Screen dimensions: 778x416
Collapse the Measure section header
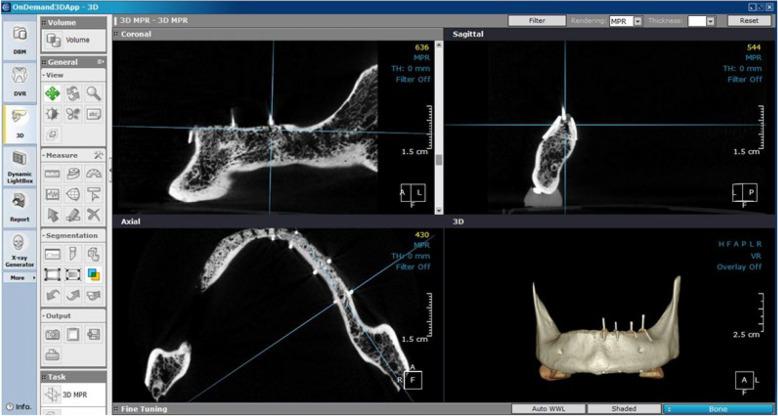point(60,155)
